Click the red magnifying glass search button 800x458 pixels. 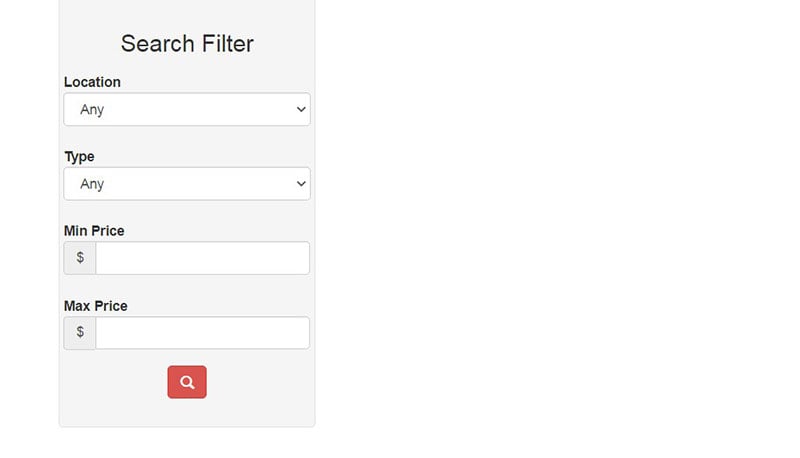[x=187, y=382]
